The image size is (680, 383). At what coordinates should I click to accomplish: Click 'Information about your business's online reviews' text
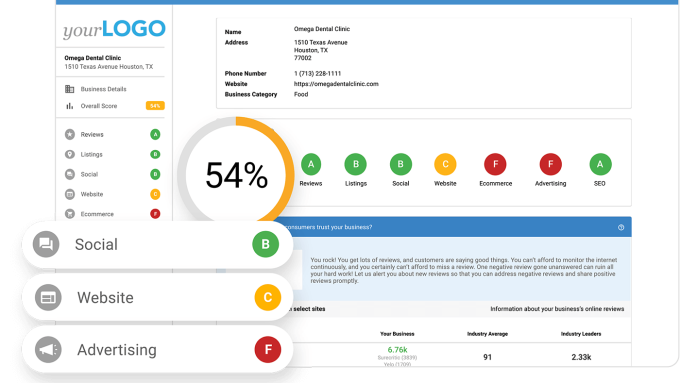(557, 309)
